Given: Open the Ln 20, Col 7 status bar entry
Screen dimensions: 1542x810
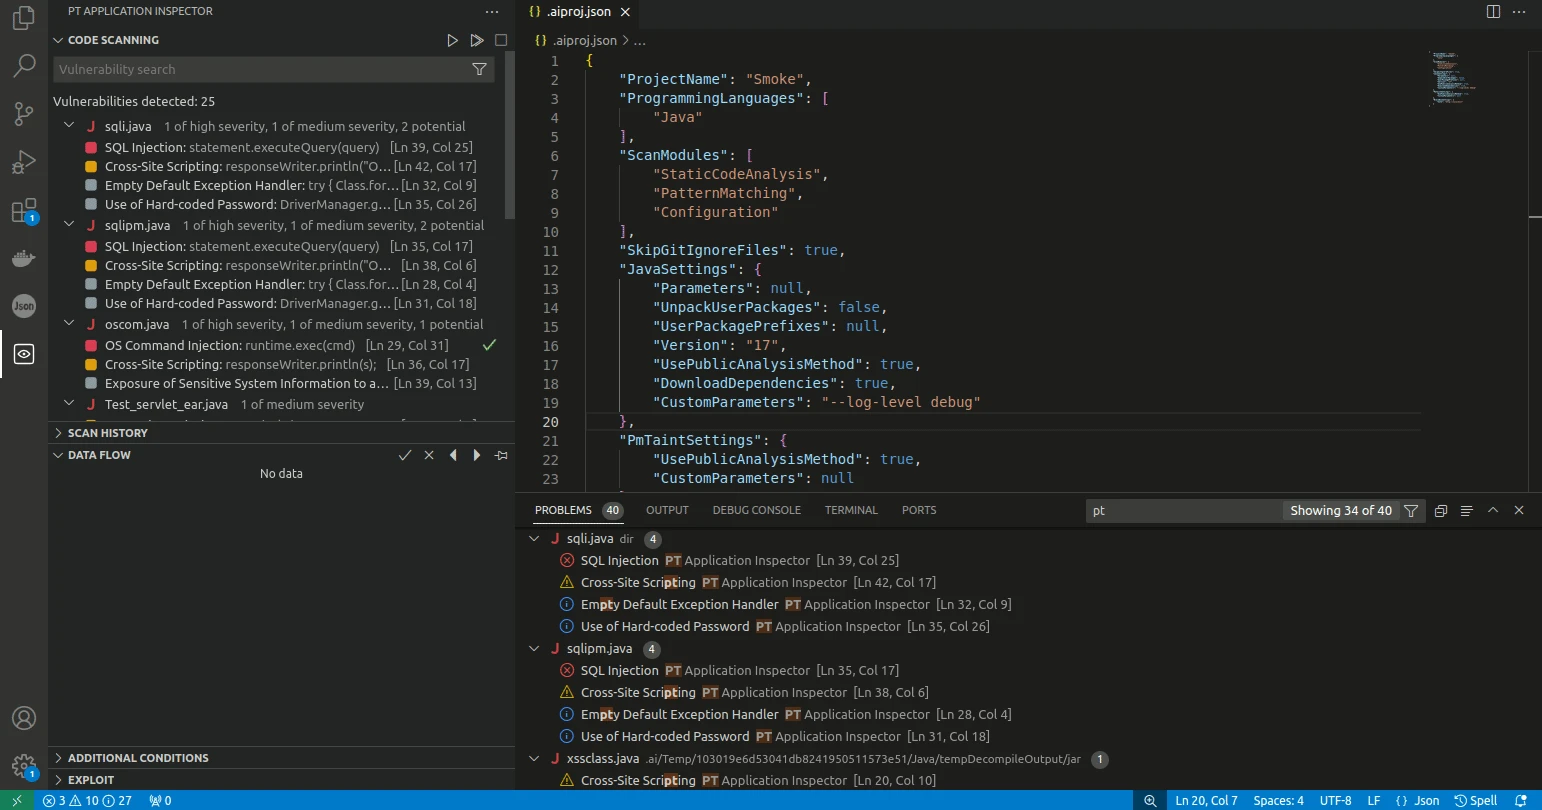Looking at the screenshot, I should (x=1206, y=800).
